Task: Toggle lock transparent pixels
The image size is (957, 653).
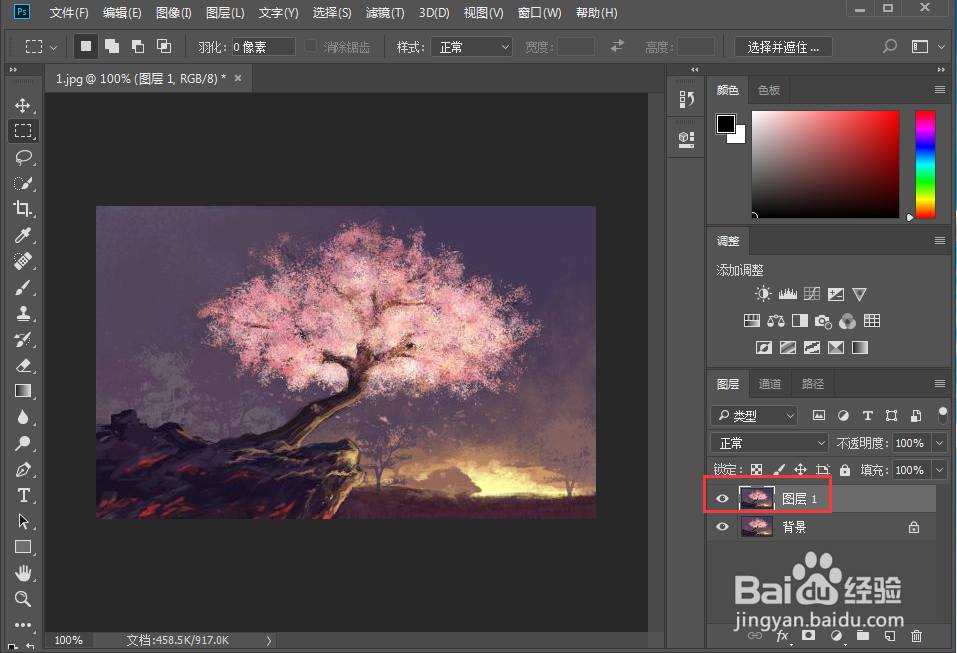Action: 756,470
